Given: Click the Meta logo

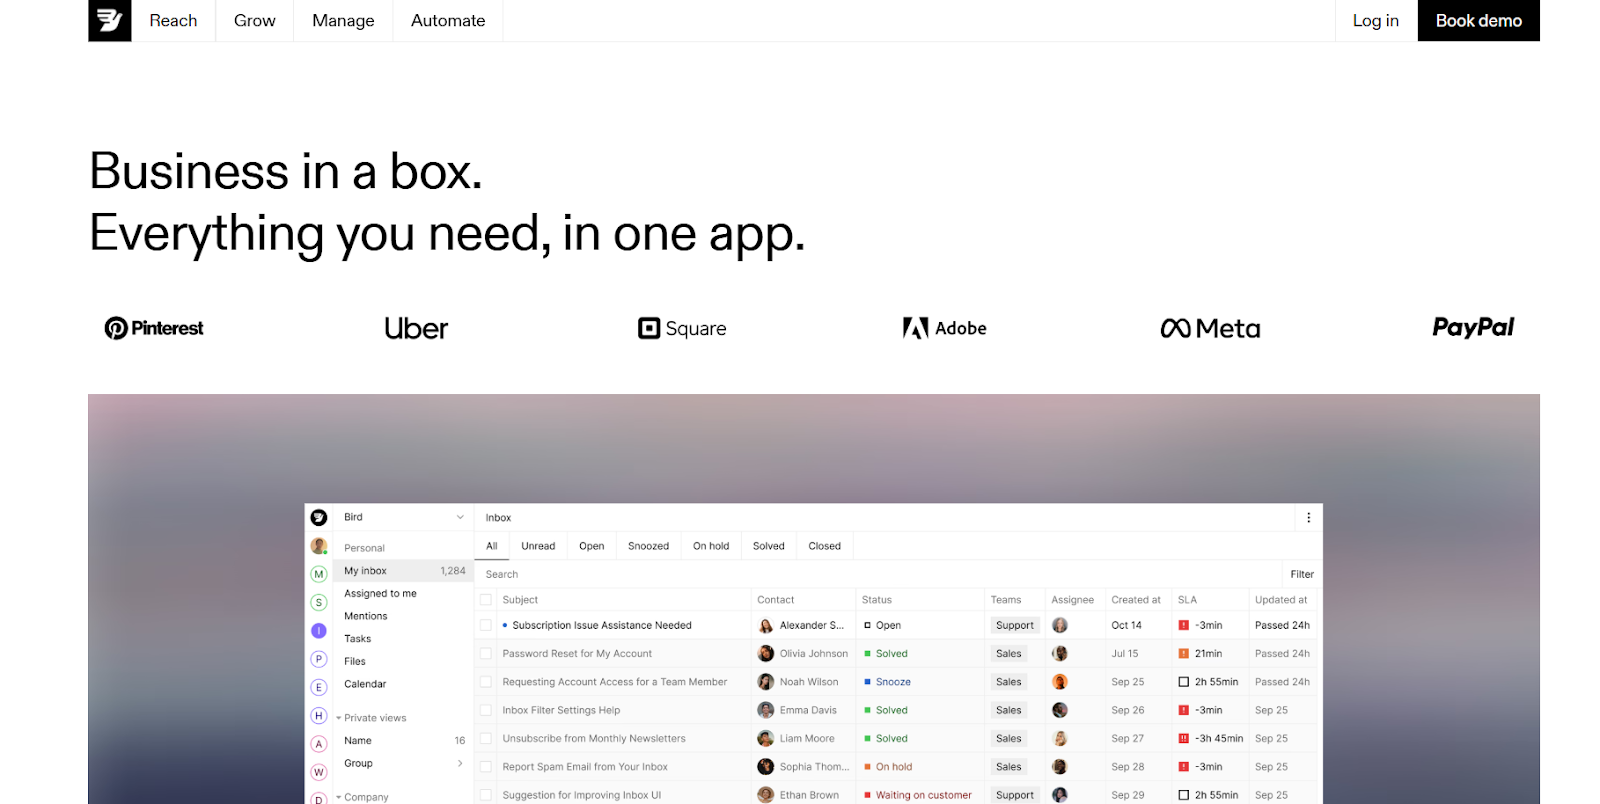Looking at the screenshot, I should point(1210,328).
